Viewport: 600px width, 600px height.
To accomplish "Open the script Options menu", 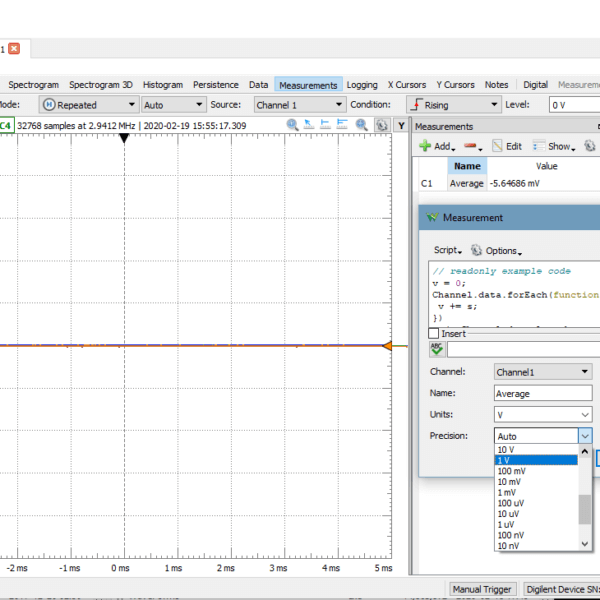I will [496, 251].
